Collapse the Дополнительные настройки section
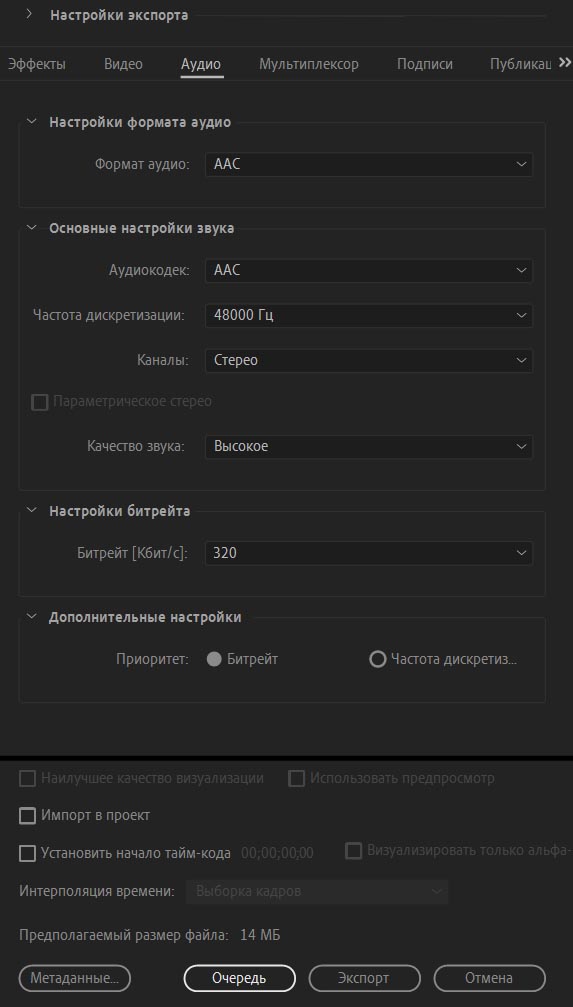Viewport: 573px width, 1007px height. click(31, 616)
